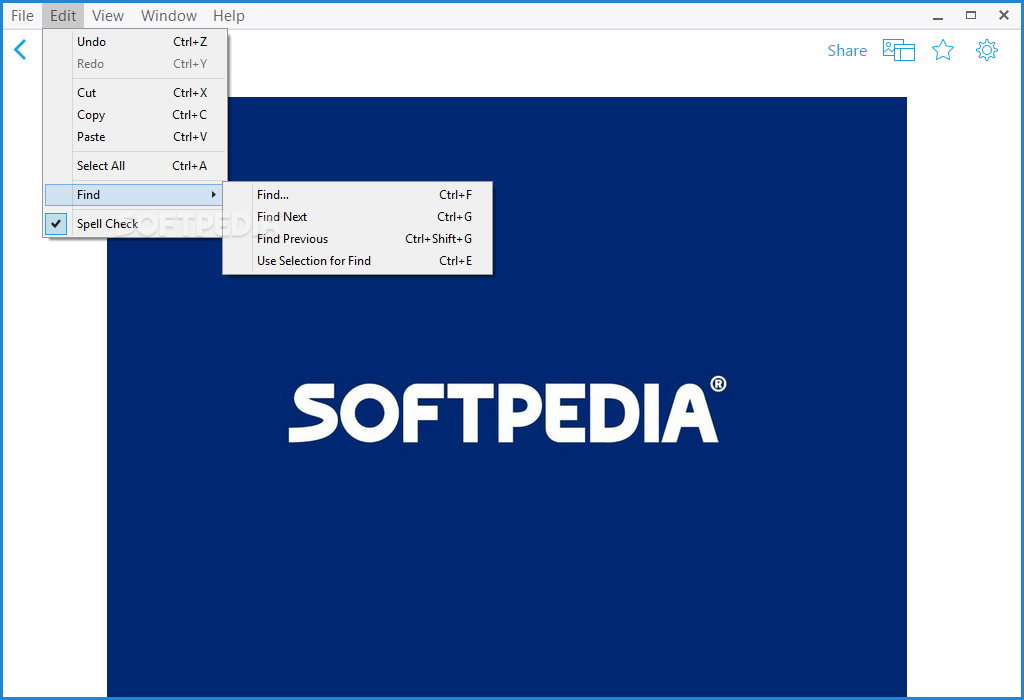Open the File menu
Image resolution: width=1024 pixels, height=700 pixels.
tap(22, 16)
